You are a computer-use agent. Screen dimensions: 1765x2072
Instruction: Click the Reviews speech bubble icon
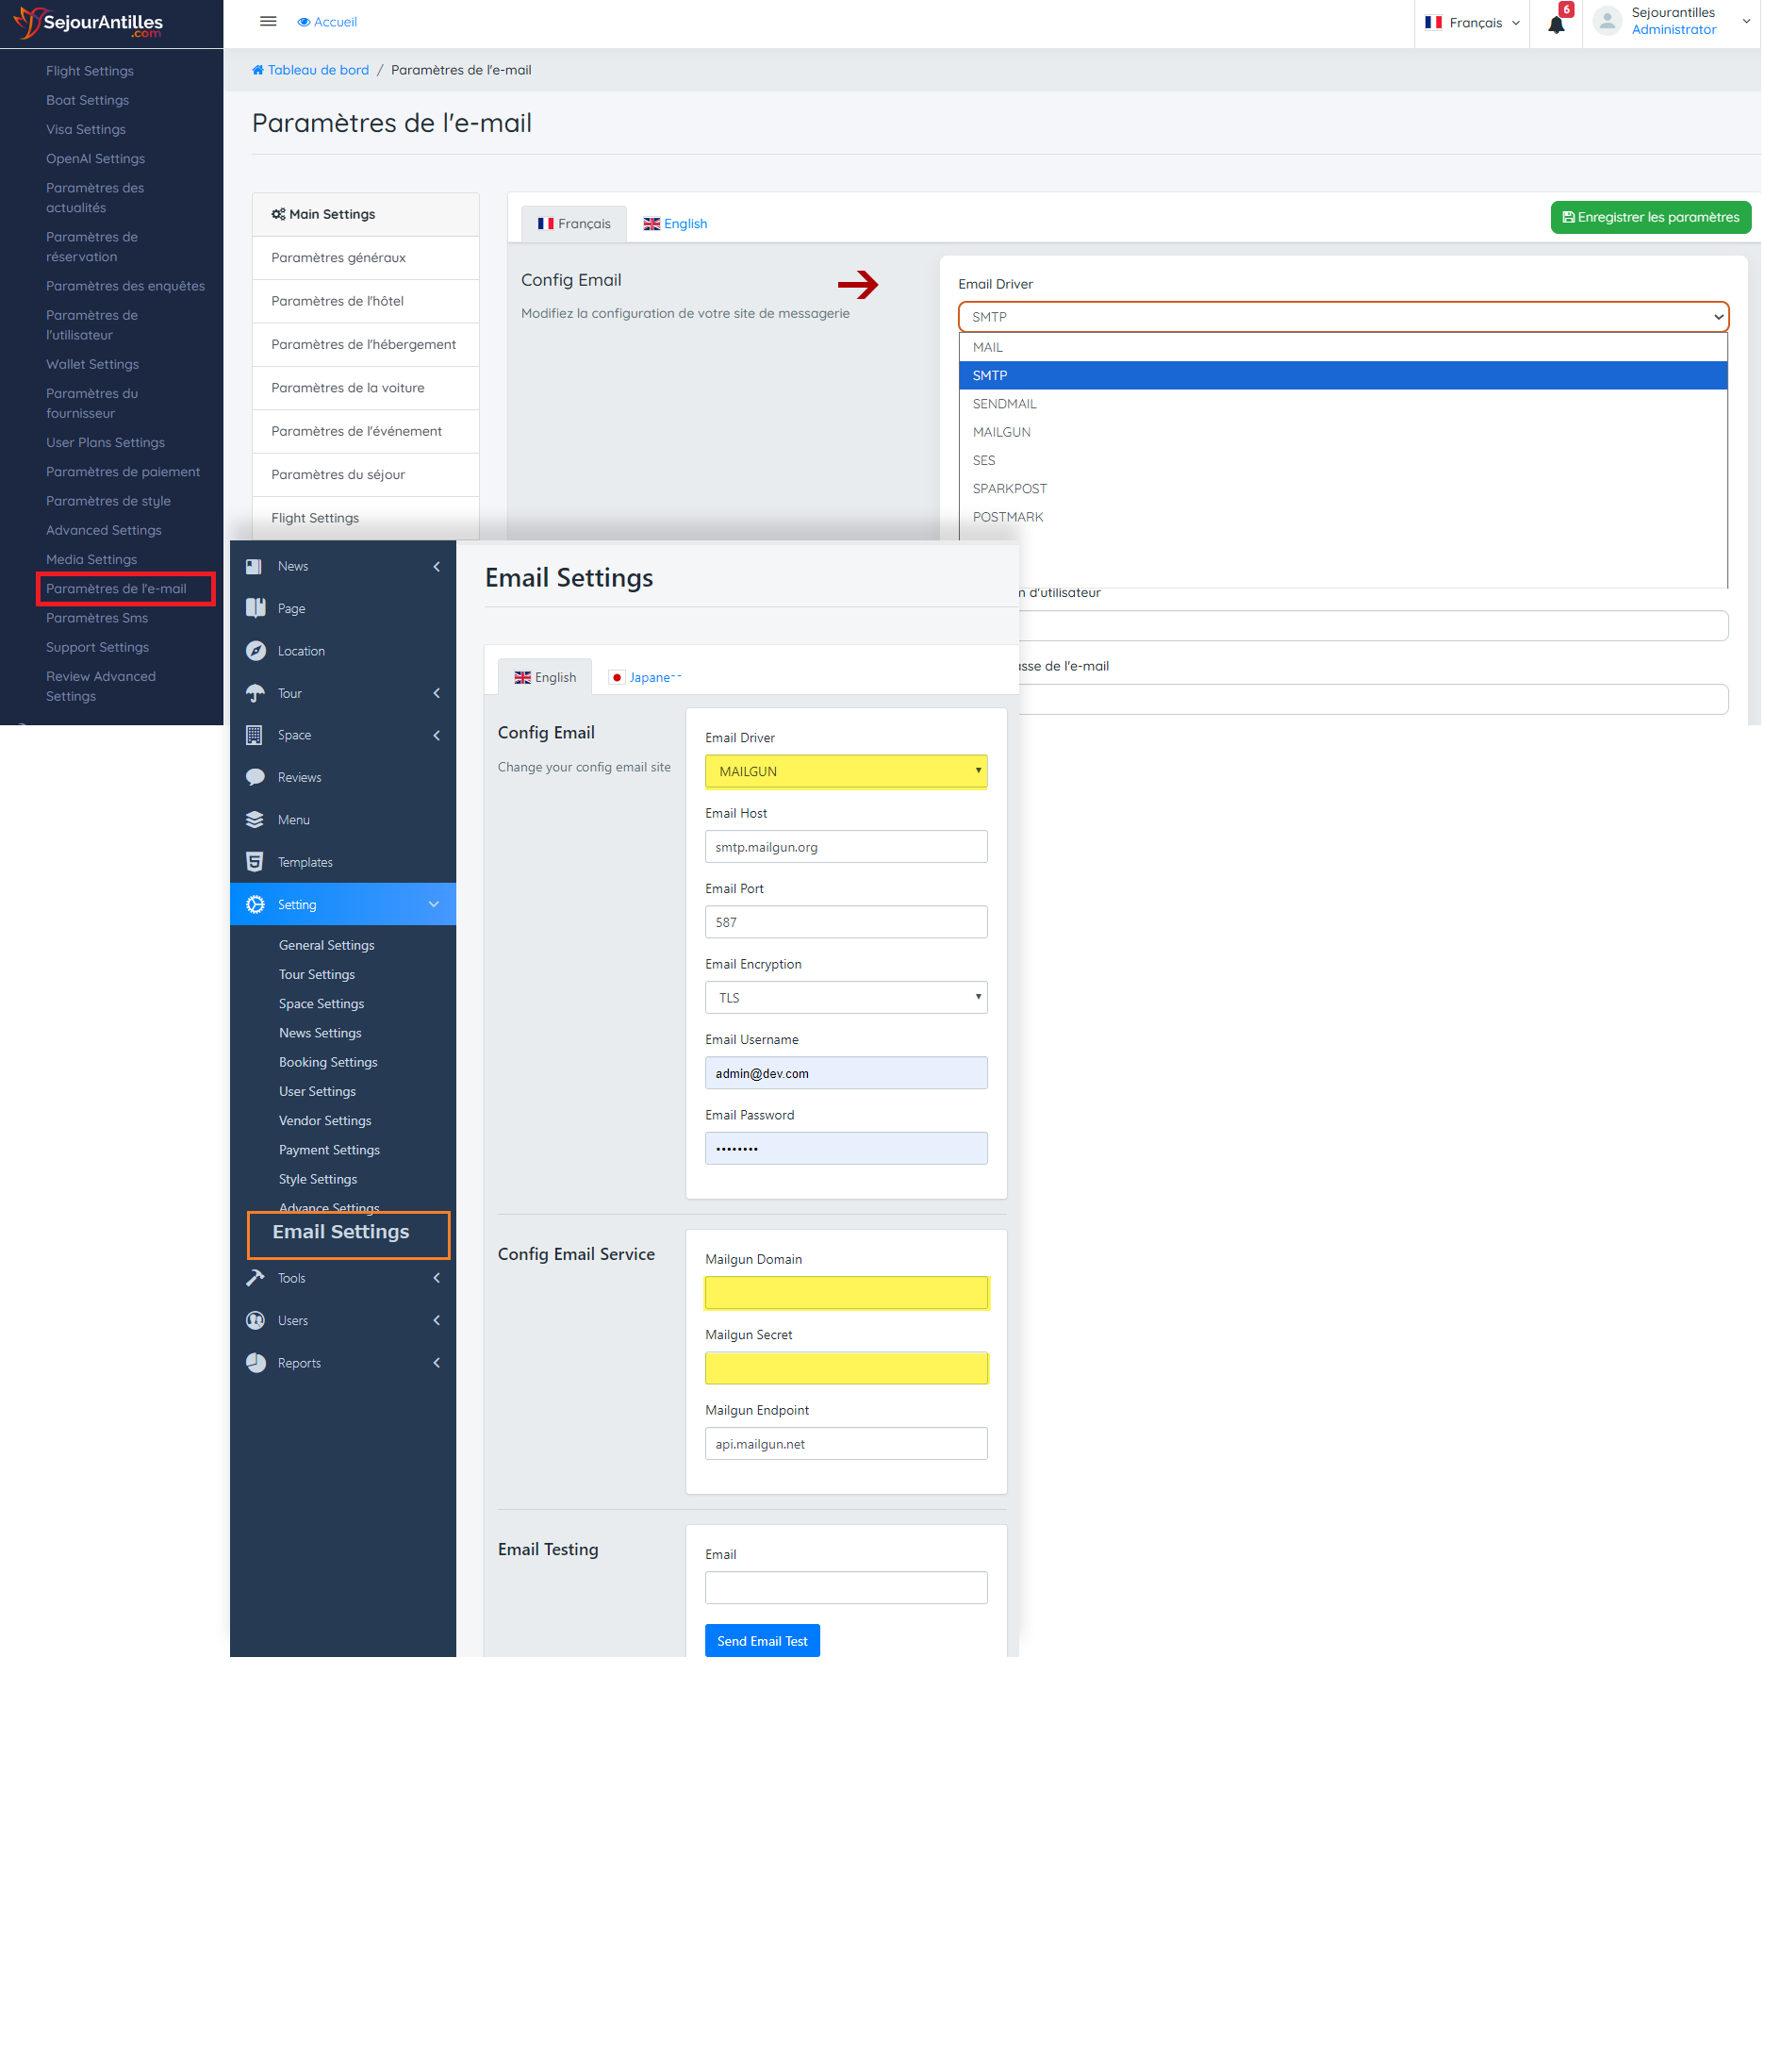(256, 777)
